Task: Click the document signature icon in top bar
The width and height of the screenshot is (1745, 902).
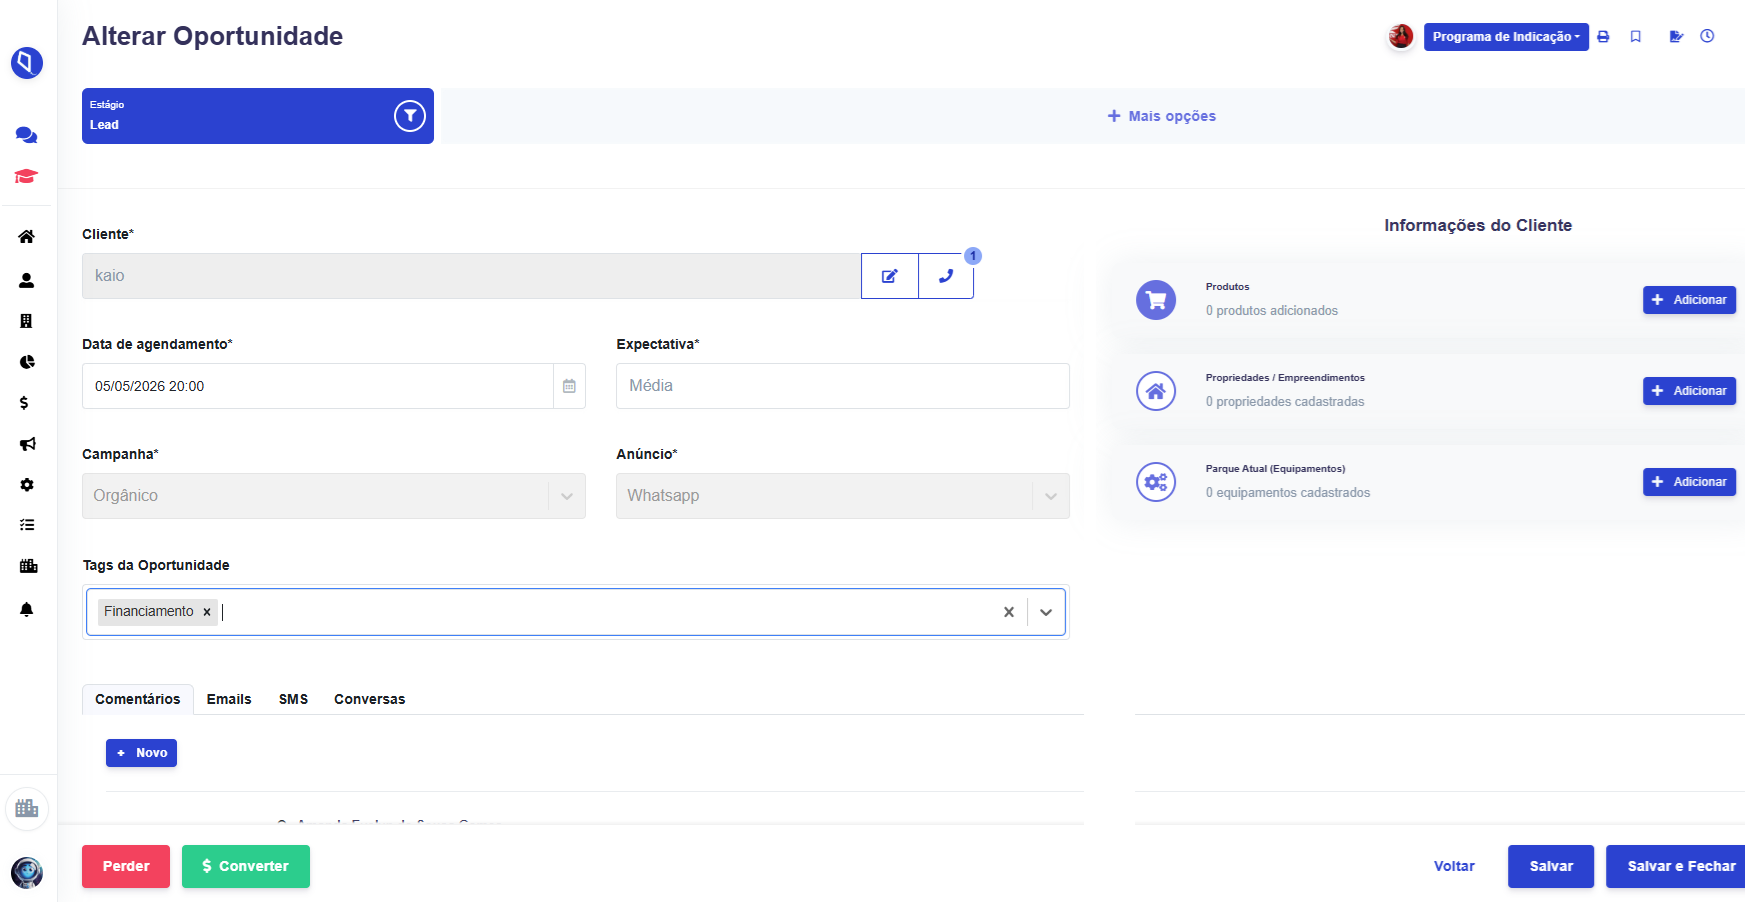Action: [x=1676, y=36]
